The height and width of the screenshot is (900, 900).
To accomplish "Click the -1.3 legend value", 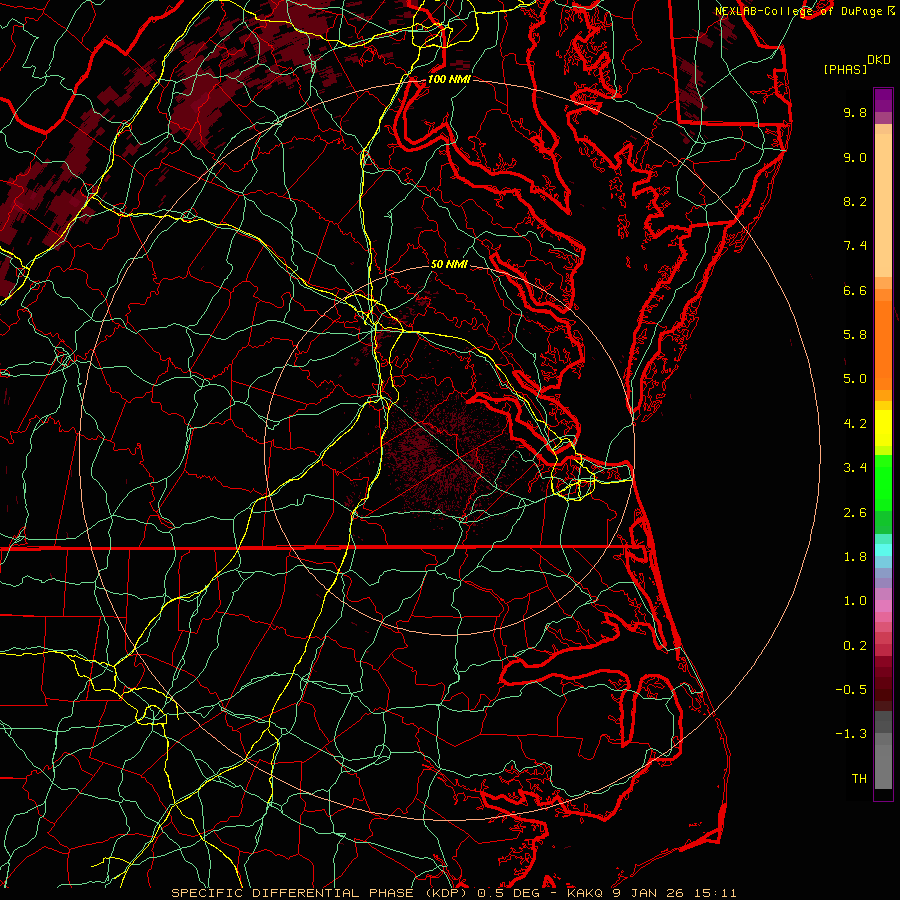I will point(851,734).
